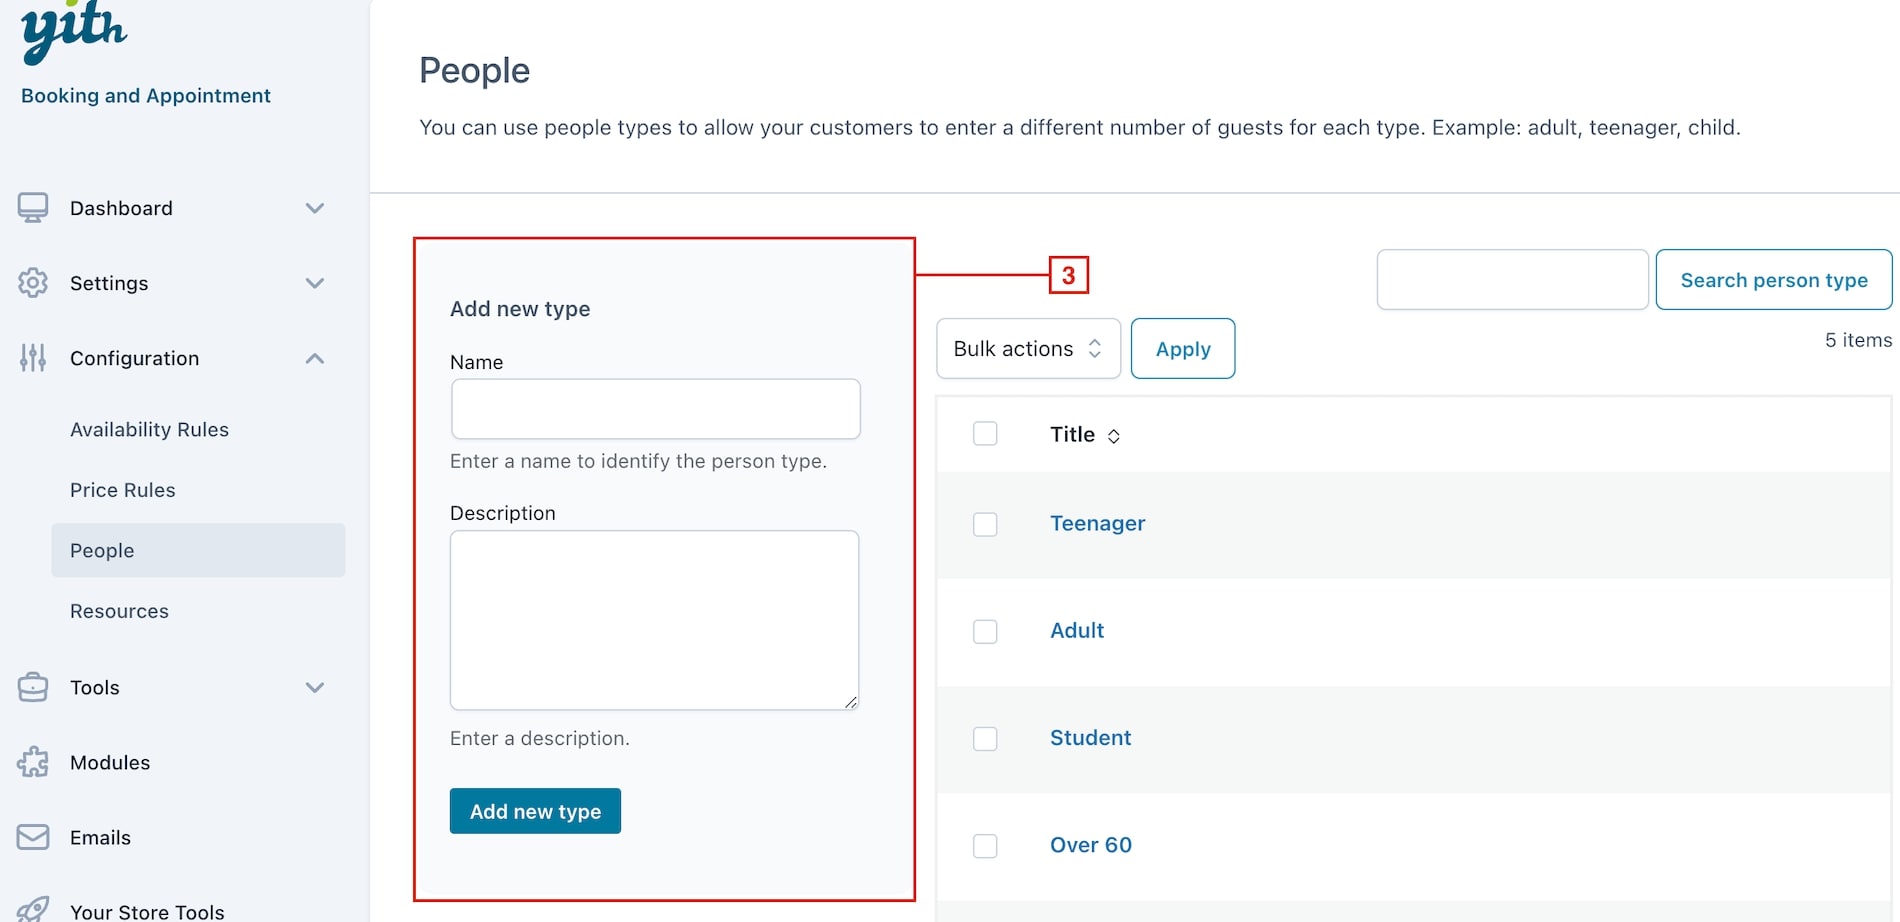Open the Bulk actions dropdown
This screenshot has width=1900, height=922.
(1028, 348)
